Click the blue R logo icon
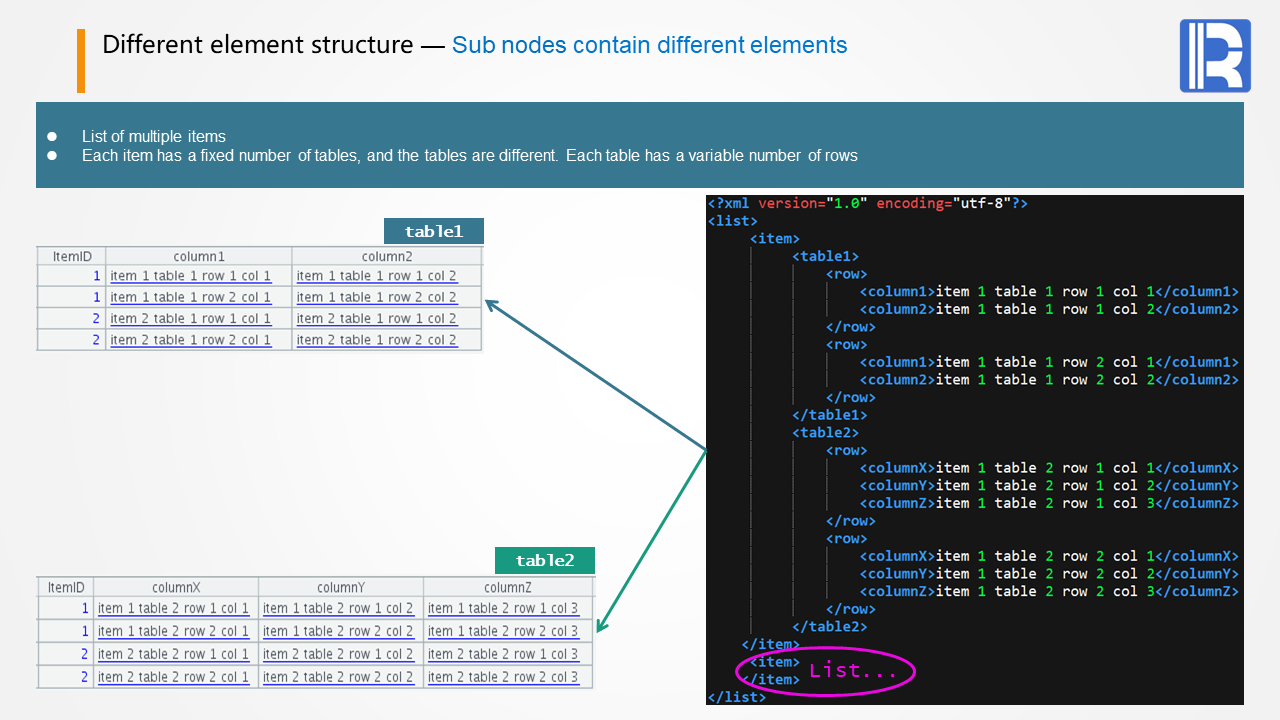Screen dimensions: 1280x720 coord(1215,56)
